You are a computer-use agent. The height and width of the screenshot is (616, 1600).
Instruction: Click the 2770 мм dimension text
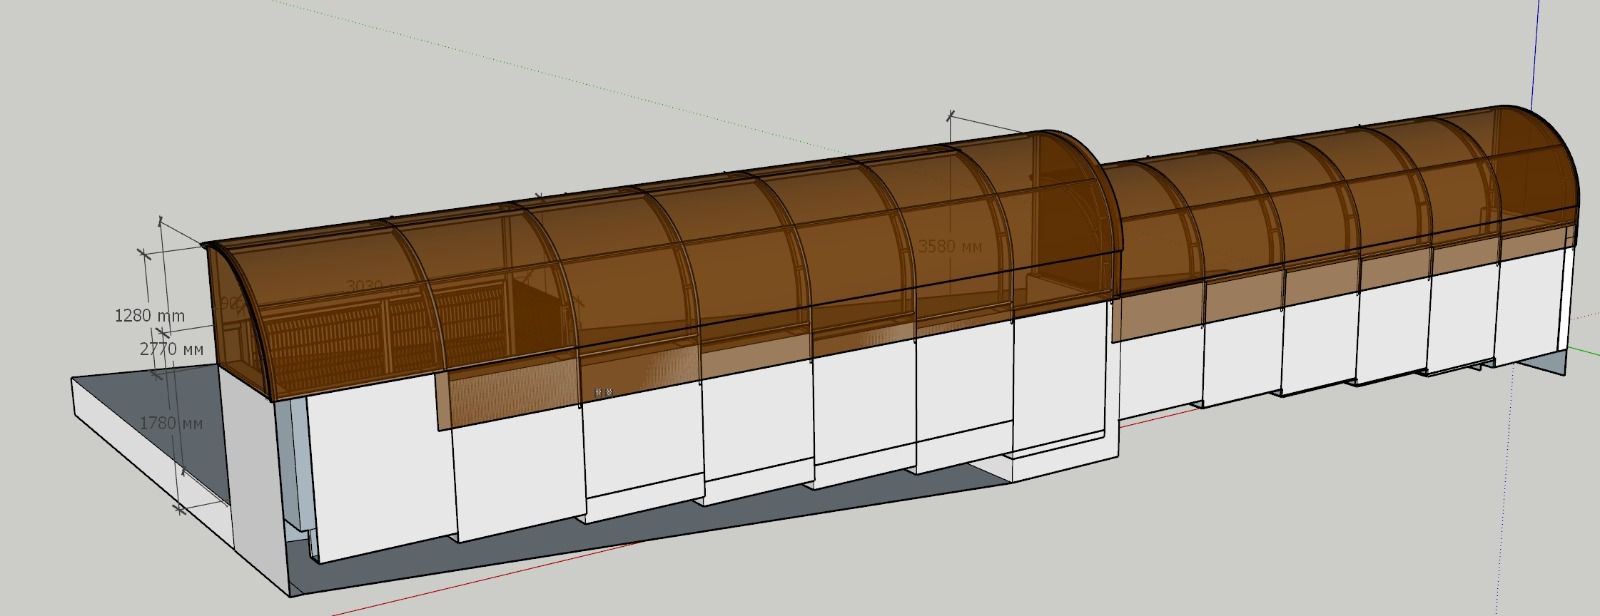click(171, 350)
